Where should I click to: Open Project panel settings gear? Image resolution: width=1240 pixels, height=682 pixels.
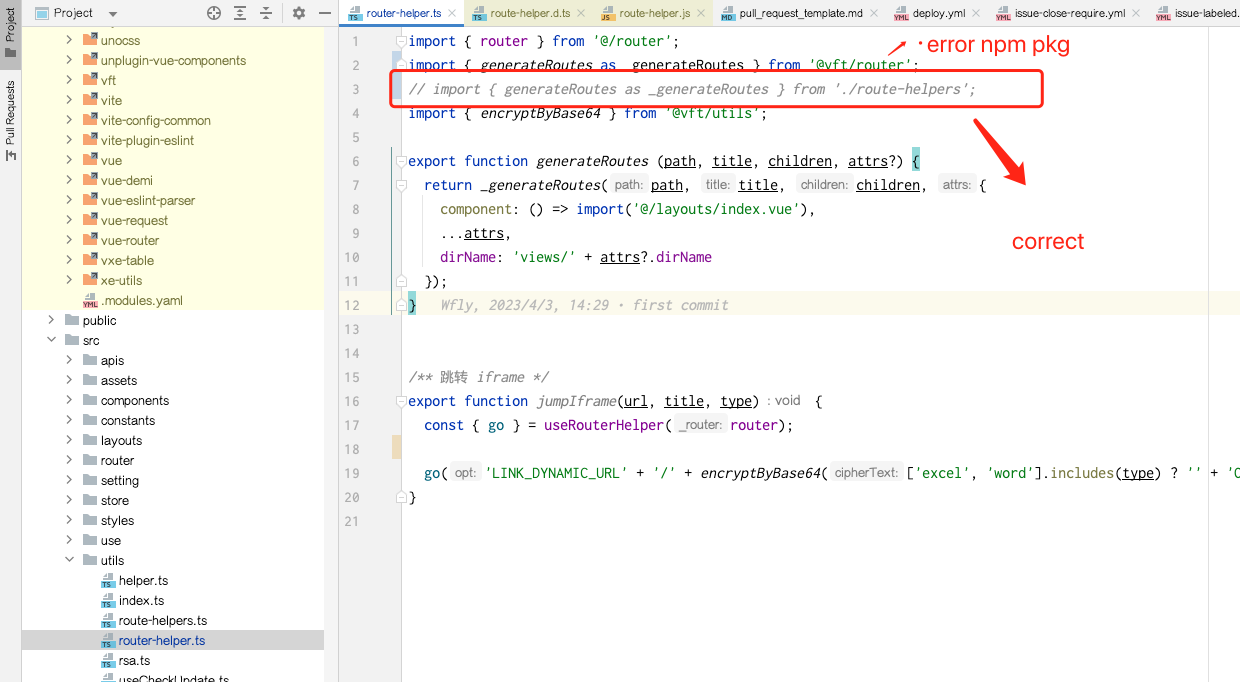(298, 13)
